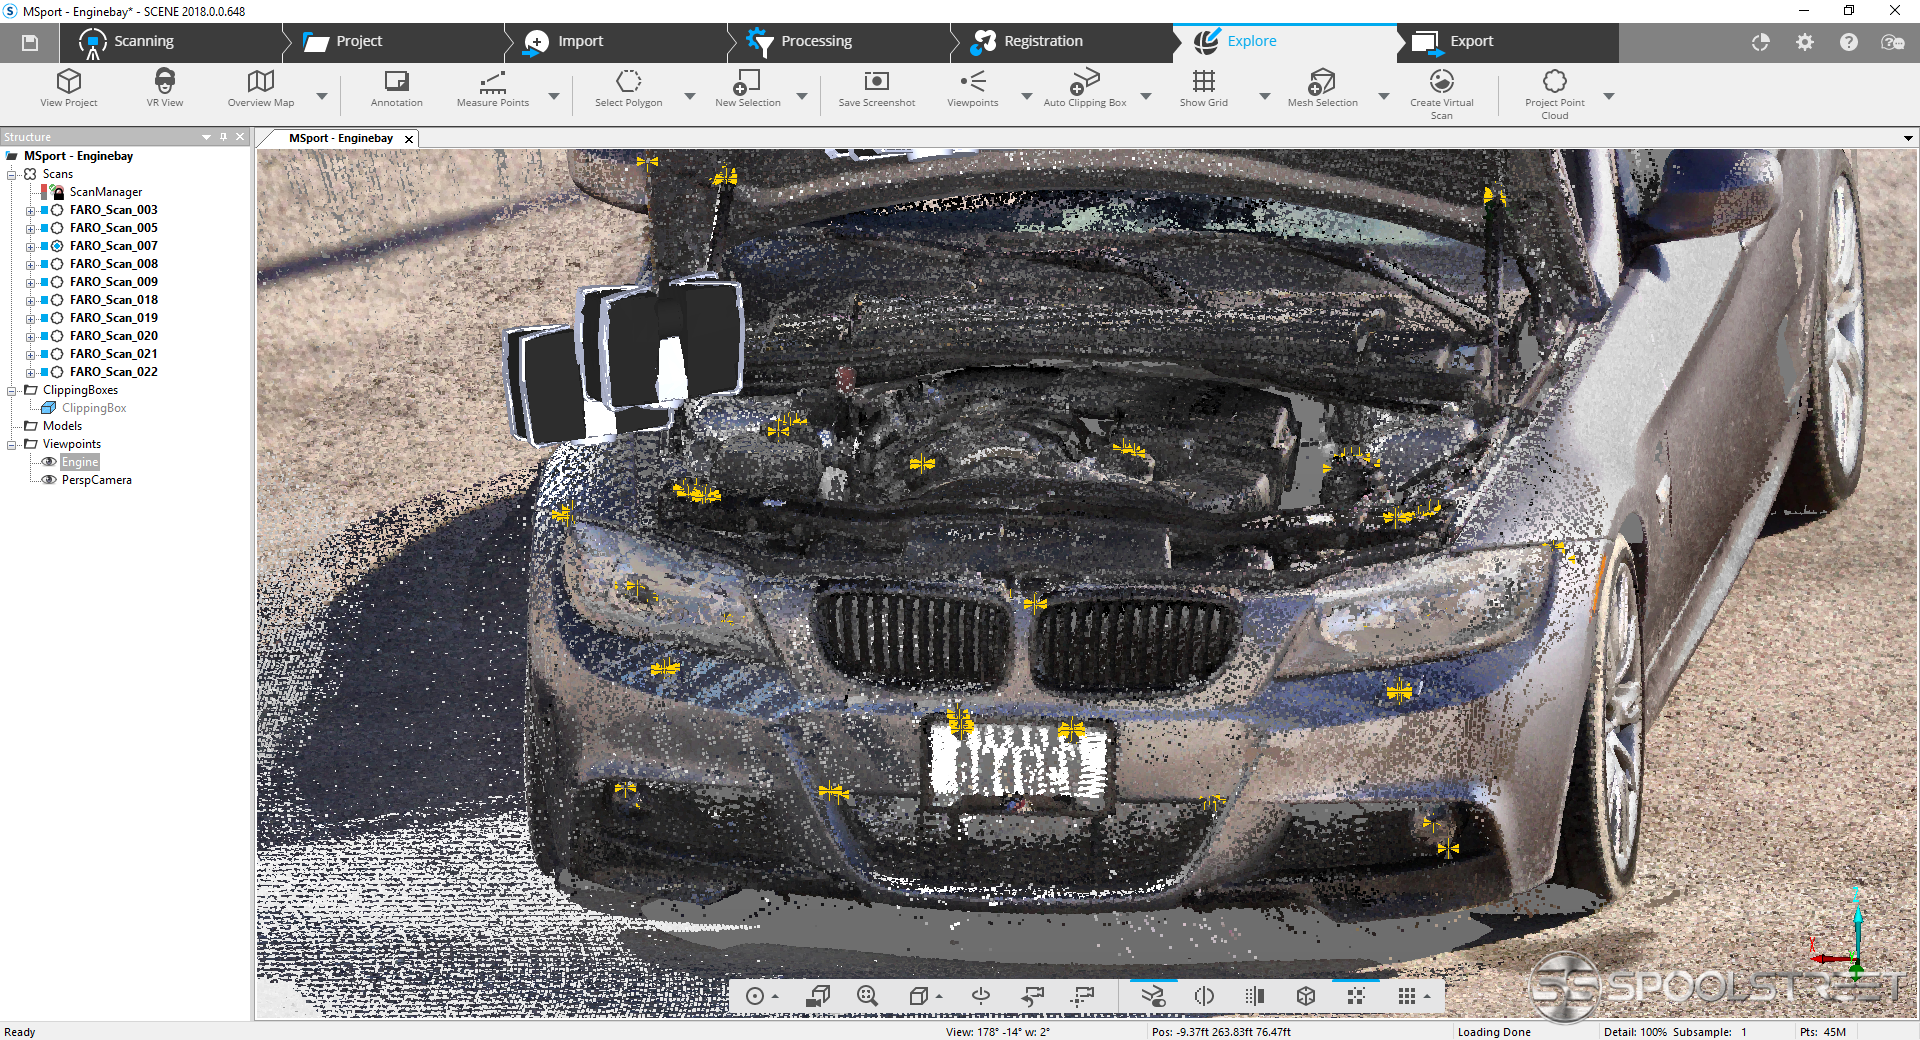1920x1040 pixels.
Task: Switch to the Registration tab
Action: 1063,42
